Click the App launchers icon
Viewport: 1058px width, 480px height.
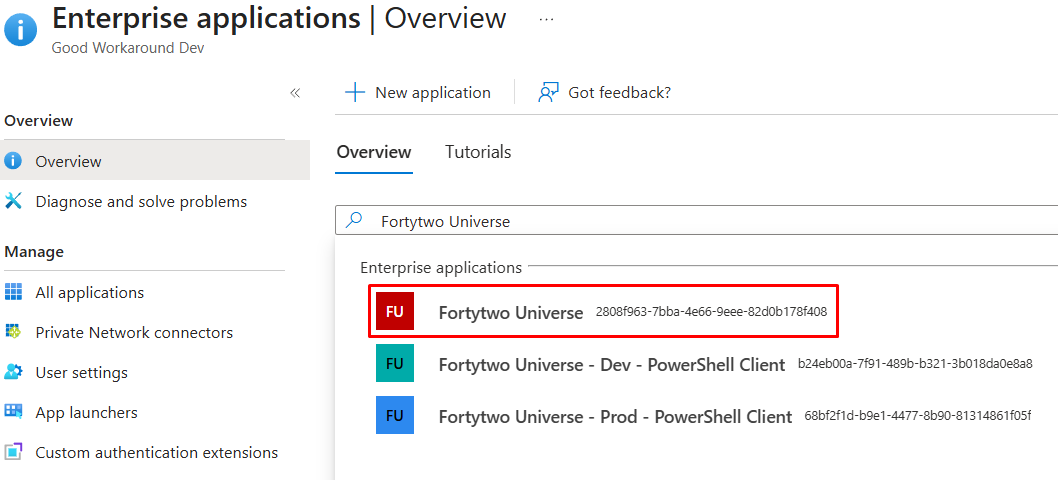[13, 412]
